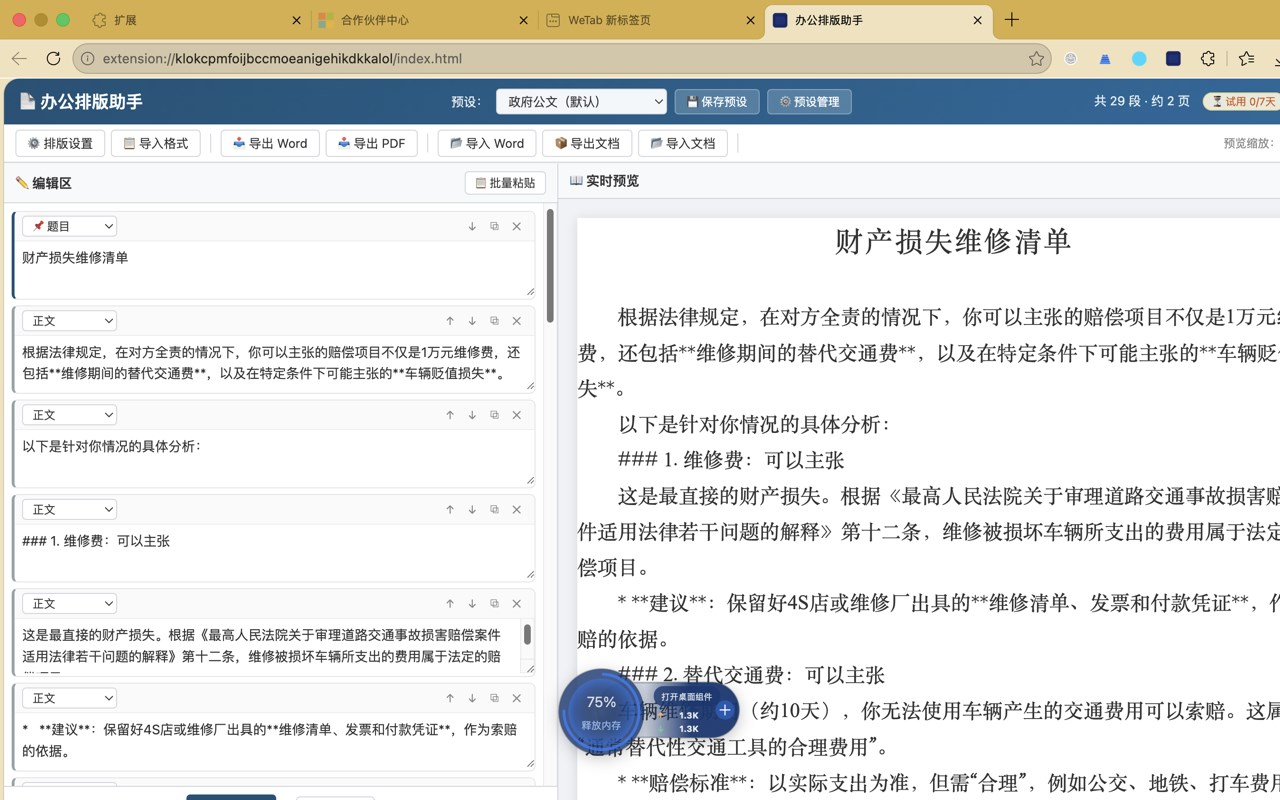Duplicate the ### 1. 维修费 block
This screenshot has height=800, width=1280.
[494, 509]
